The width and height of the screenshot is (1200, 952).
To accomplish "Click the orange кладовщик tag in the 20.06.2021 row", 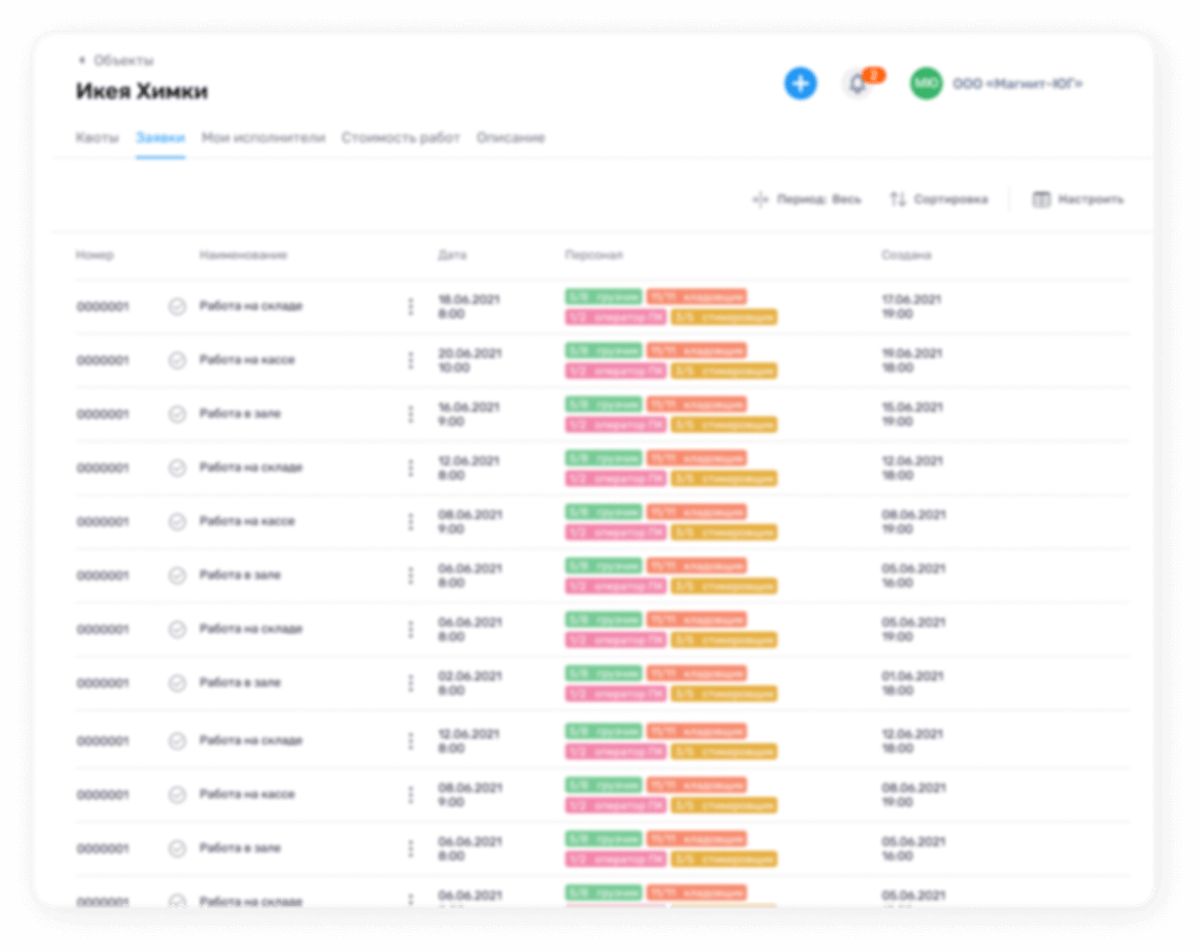I will point(696,351).
